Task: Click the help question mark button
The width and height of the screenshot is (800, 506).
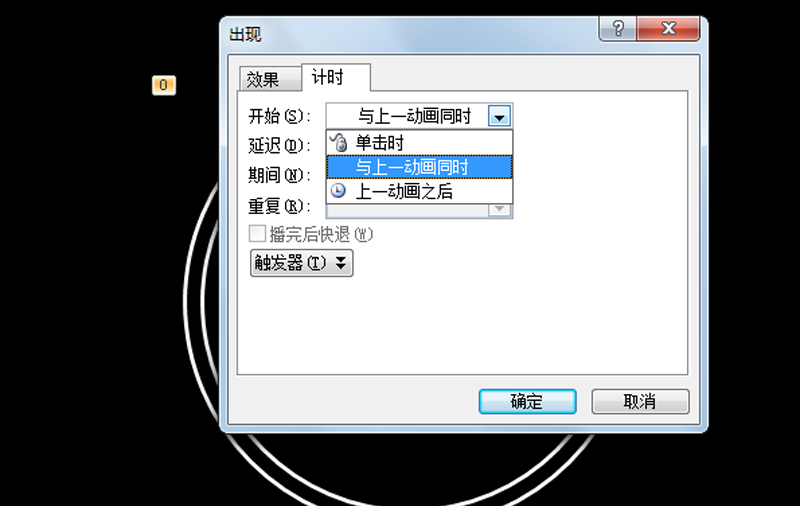Action: 617,29
